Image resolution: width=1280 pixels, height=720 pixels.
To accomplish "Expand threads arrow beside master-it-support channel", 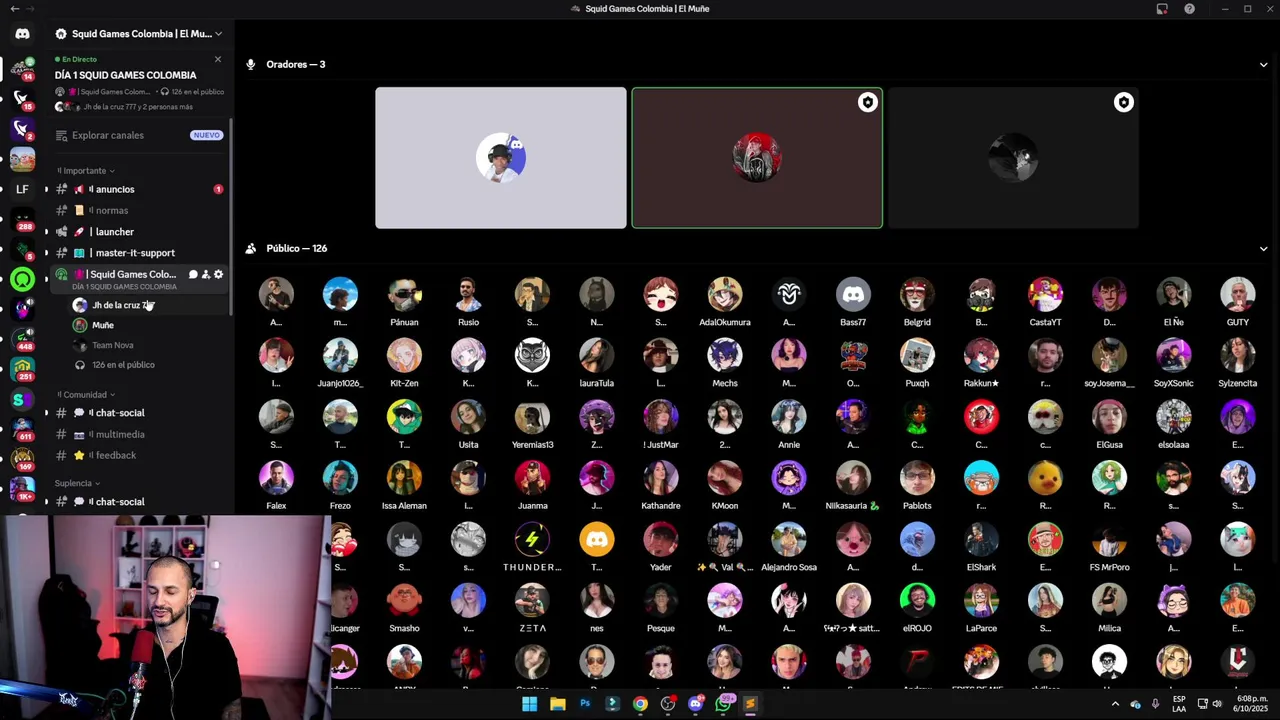I will click(x=45, y=253).
